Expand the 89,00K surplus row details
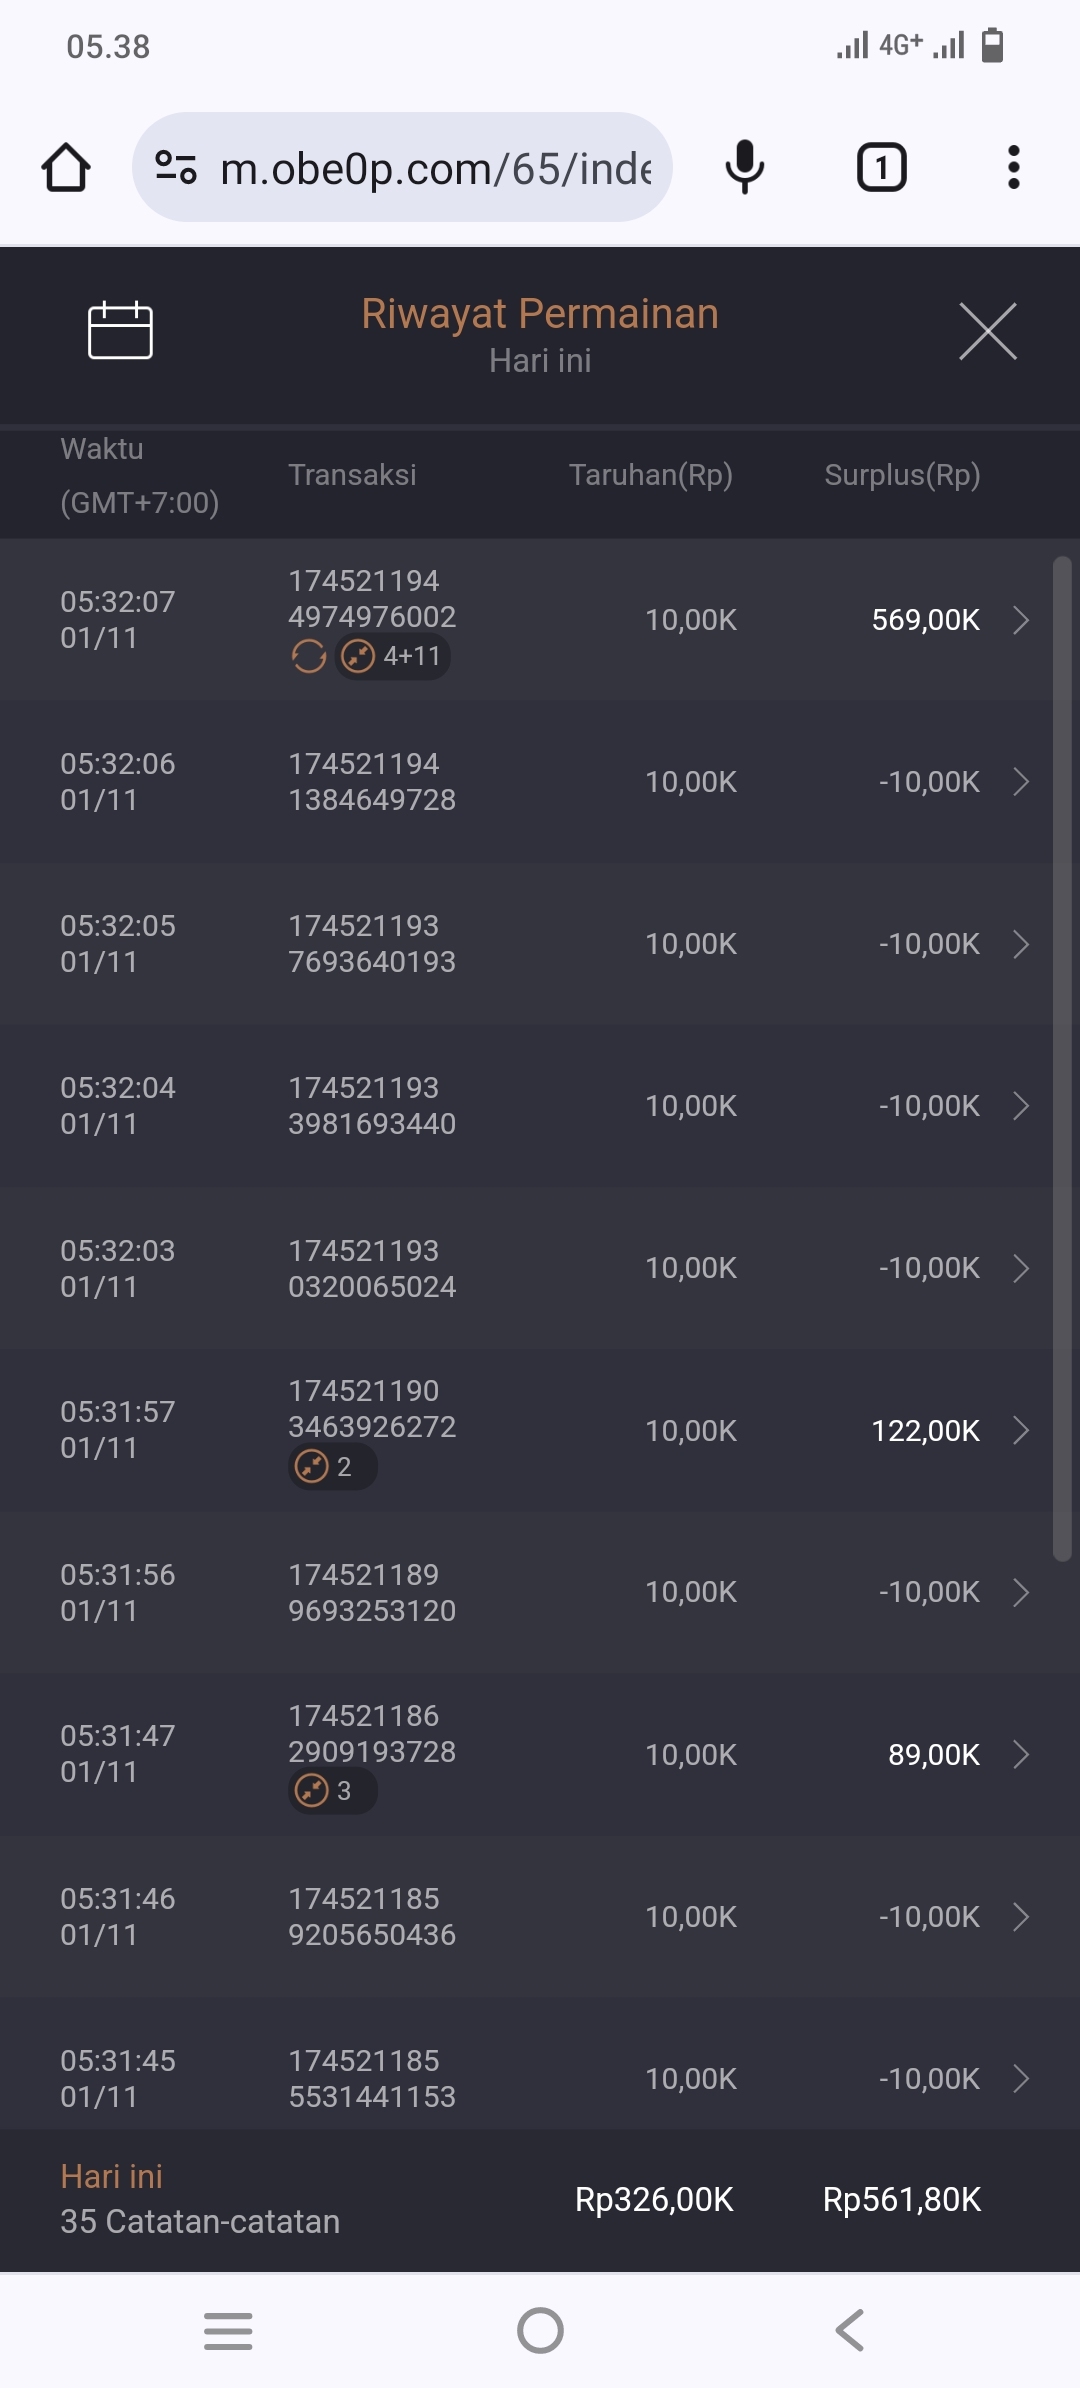 tap(1021, 1755)
